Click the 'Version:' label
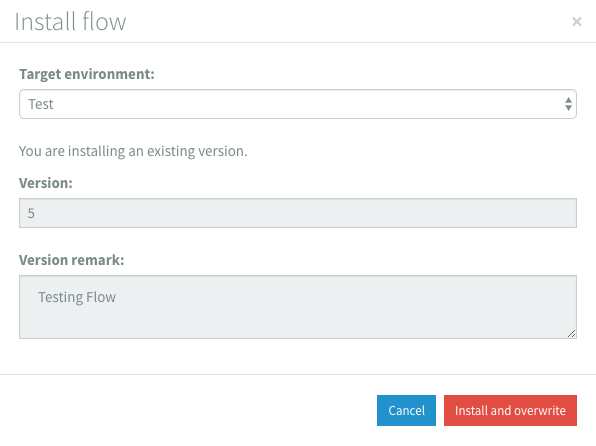 point(46,183)
